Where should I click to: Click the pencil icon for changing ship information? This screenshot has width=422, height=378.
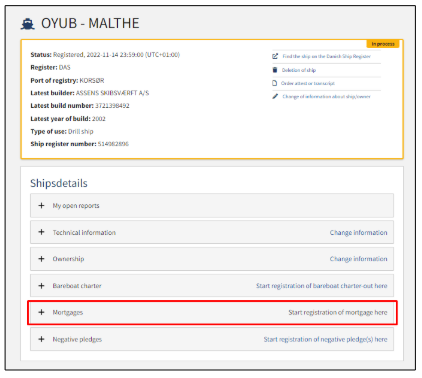pyautogui.click(x=275, y=96)
